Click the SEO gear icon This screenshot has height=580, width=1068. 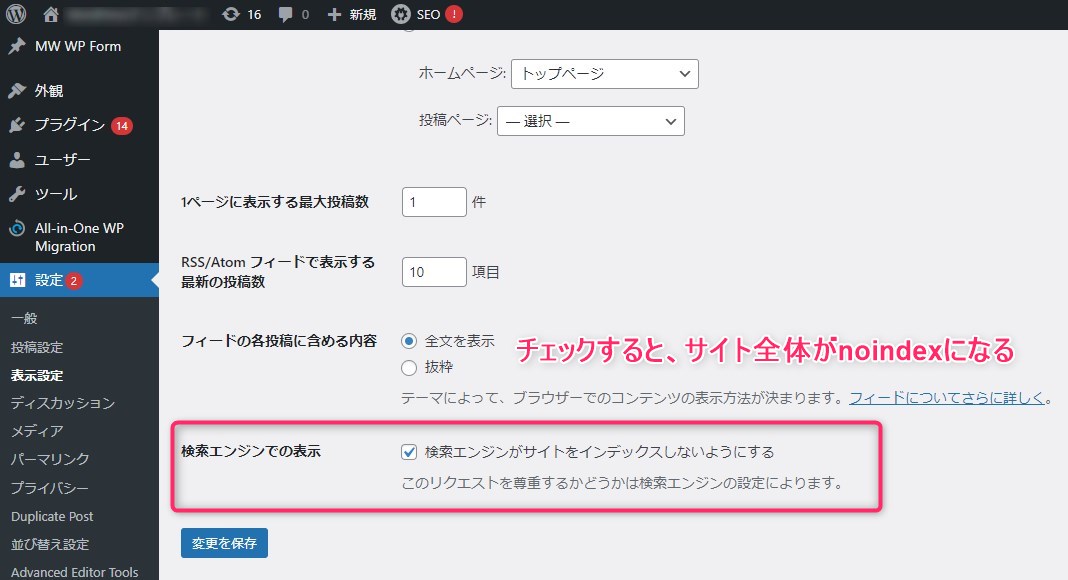coord(400,14)
